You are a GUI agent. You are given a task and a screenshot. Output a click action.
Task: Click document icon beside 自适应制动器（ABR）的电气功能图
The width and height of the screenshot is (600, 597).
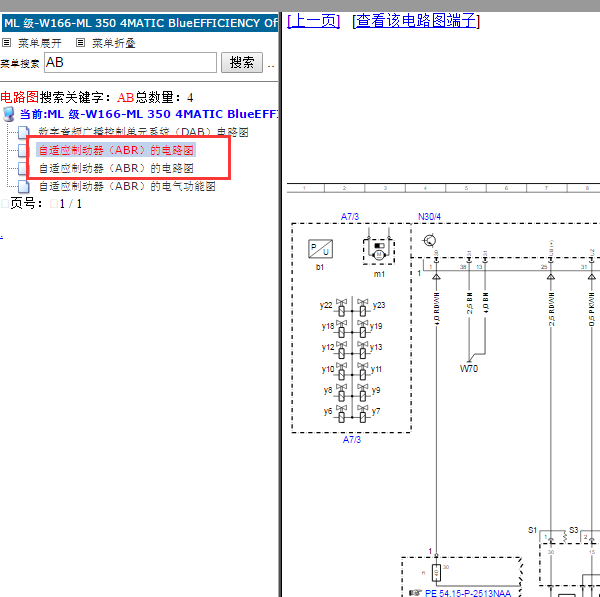pos(23,187)
